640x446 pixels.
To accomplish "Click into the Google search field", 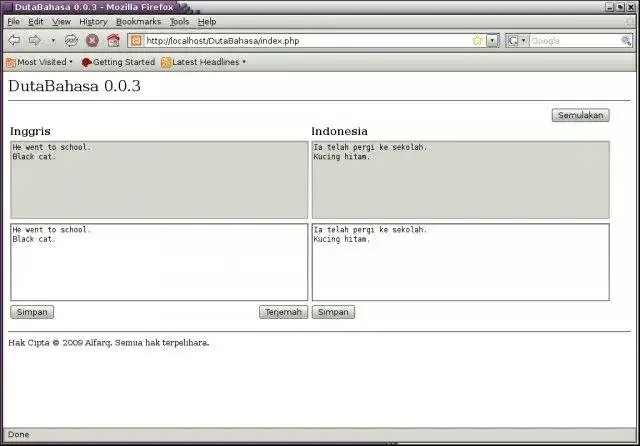I will (575, 41).
